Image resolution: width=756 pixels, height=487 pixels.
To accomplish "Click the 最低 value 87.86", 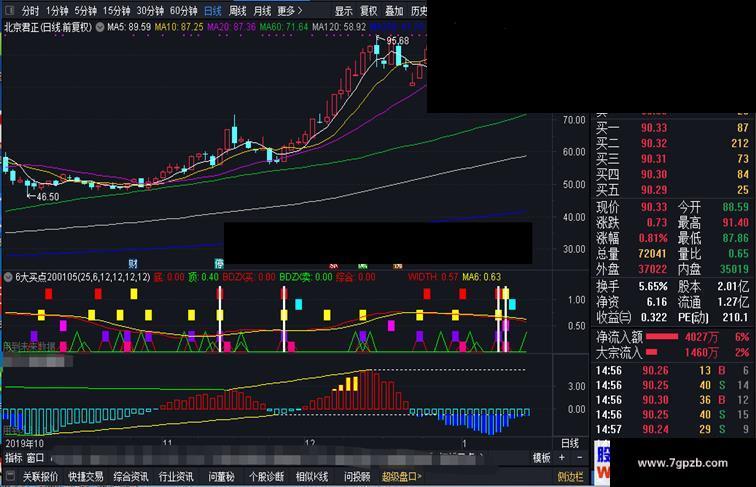I will pyautogui.click(x=735, y=238).
